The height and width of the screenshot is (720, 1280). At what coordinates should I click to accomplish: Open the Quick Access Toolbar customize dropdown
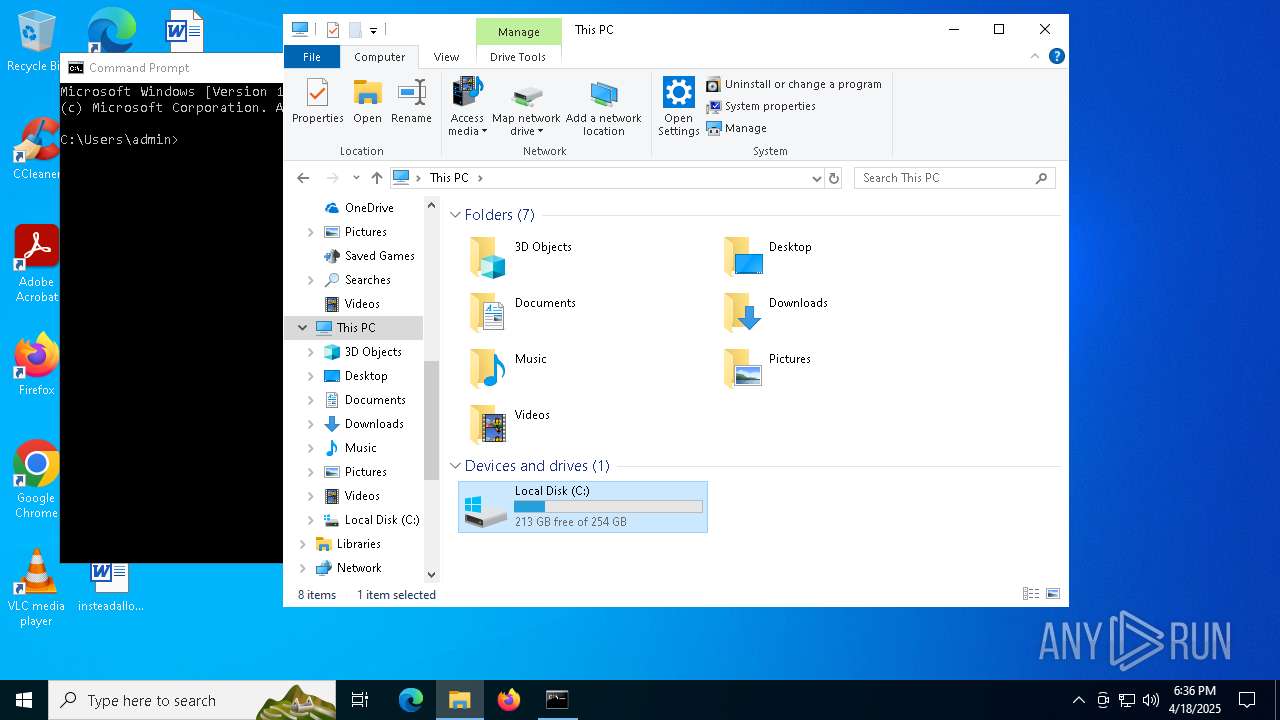point(373,31)
